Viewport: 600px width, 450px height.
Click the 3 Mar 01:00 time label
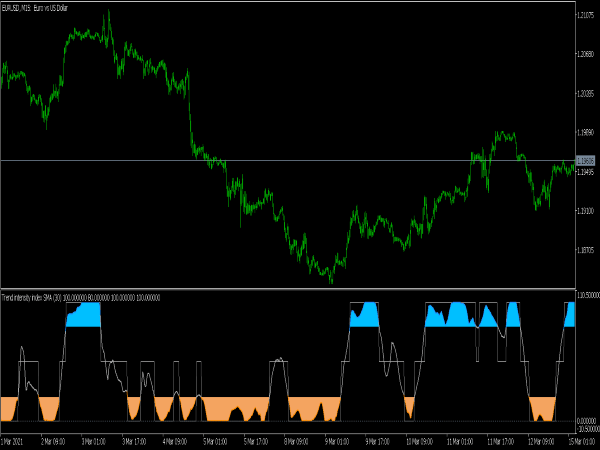pos(94,442)
